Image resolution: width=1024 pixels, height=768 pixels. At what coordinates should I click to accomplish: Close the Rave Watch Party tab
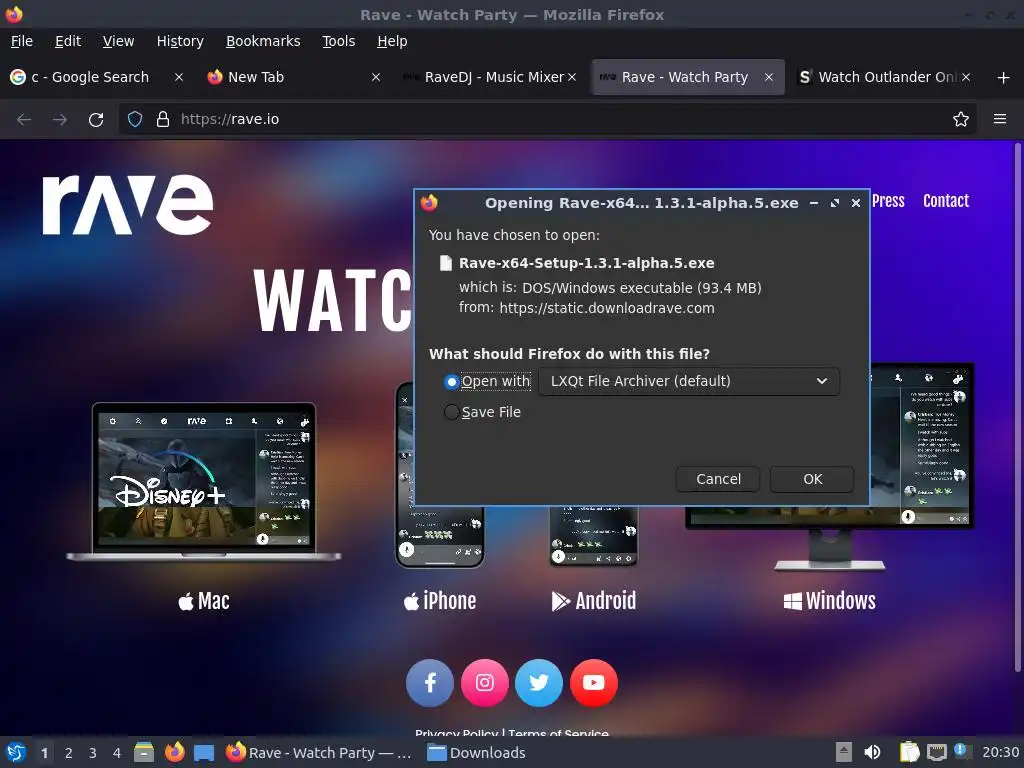coord(769,77)
